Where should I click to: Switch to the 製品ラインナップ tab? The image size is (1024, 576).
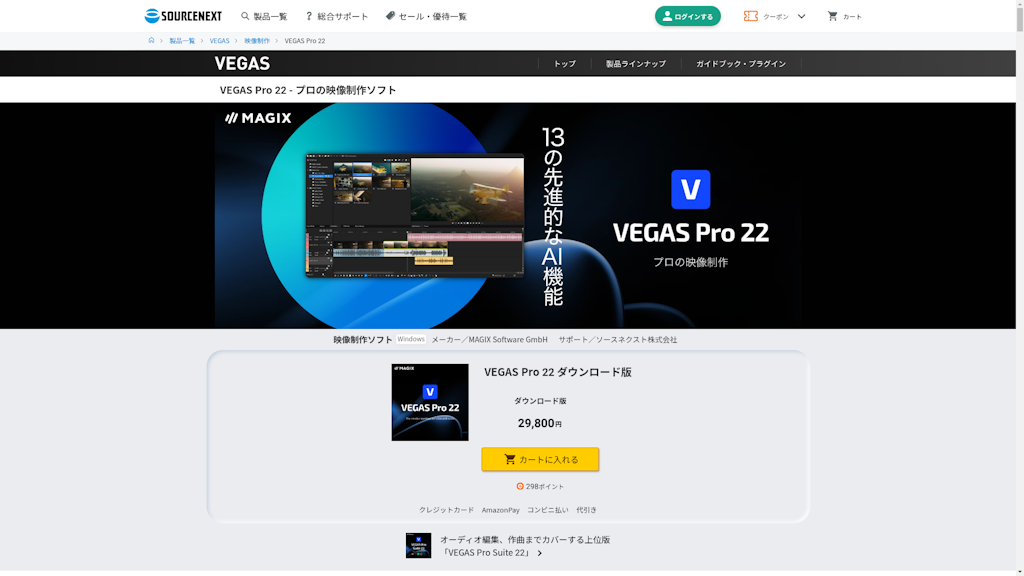[x=635, y=64]
